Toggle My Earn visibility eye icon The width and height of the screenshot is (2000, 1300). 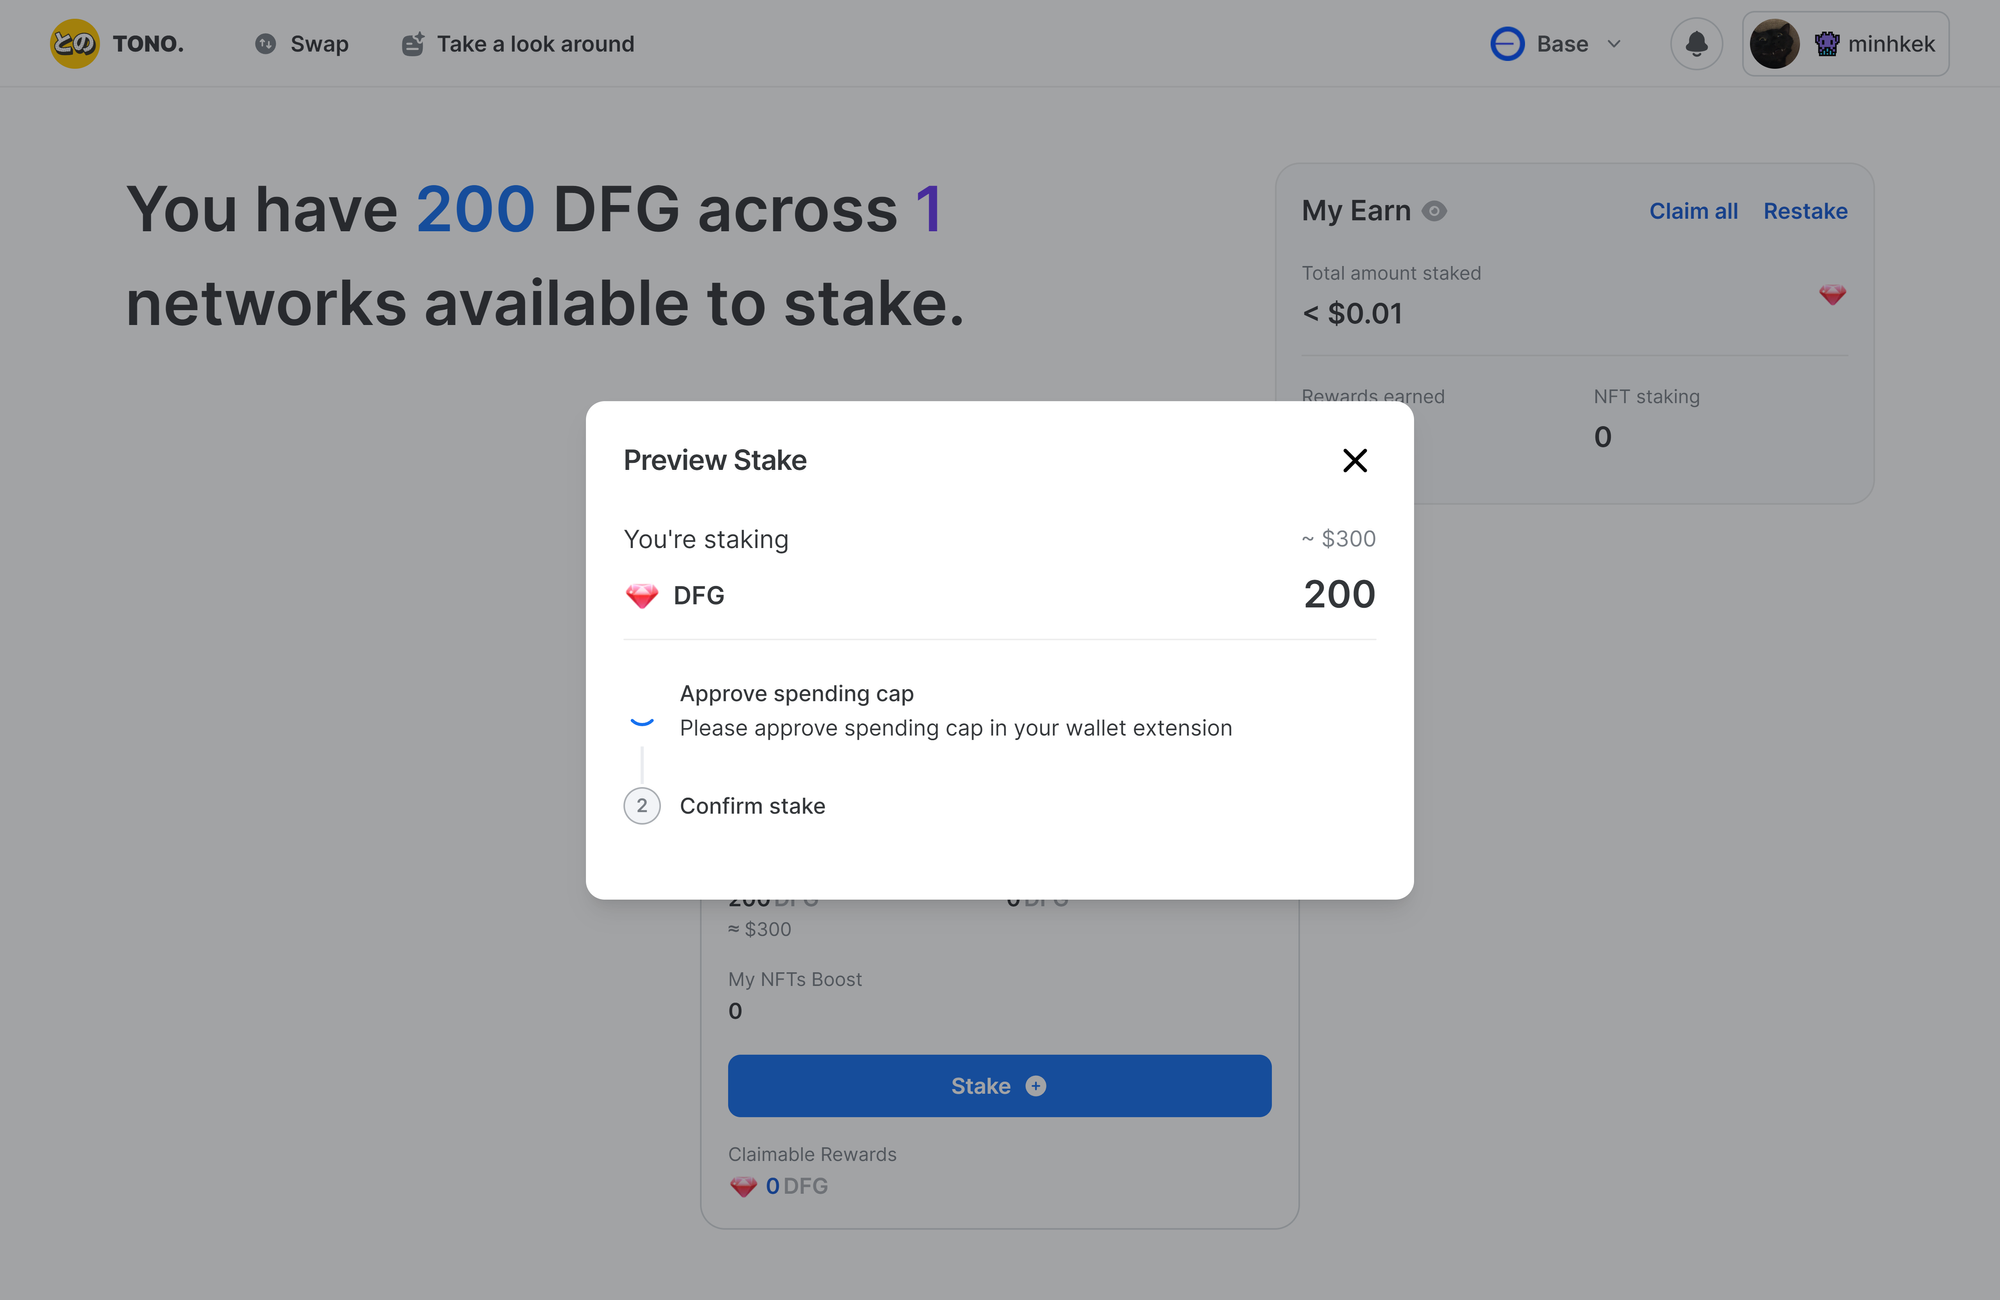point(1435,211)
